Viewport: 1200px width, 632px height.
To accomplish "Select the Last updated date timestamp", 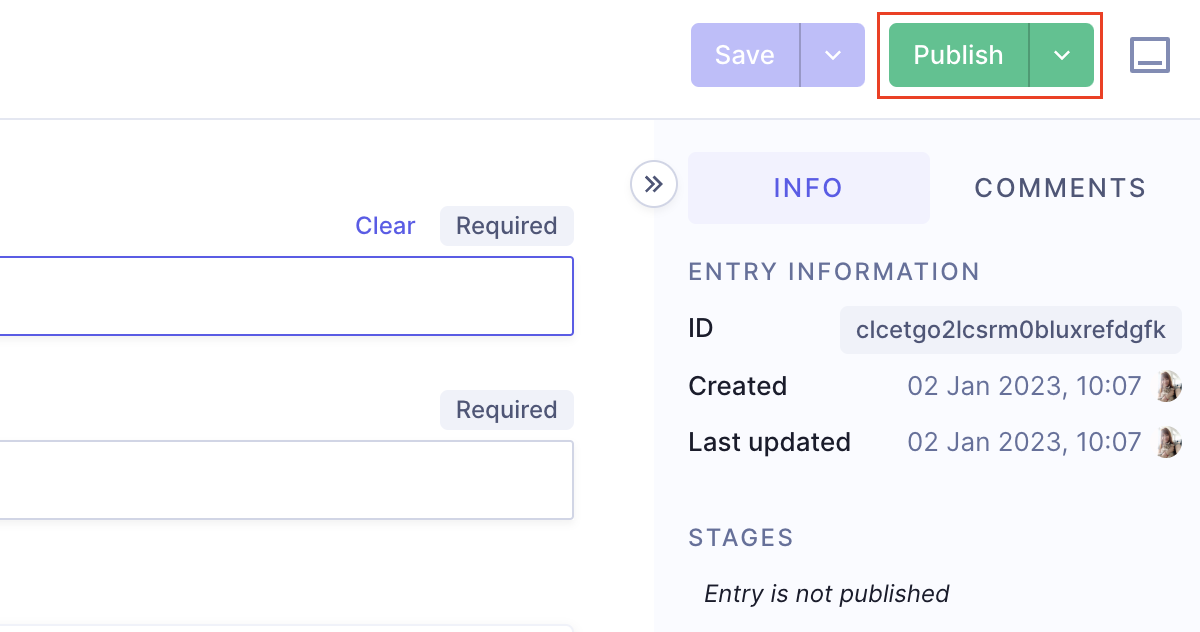I will tap(1023, 442).
